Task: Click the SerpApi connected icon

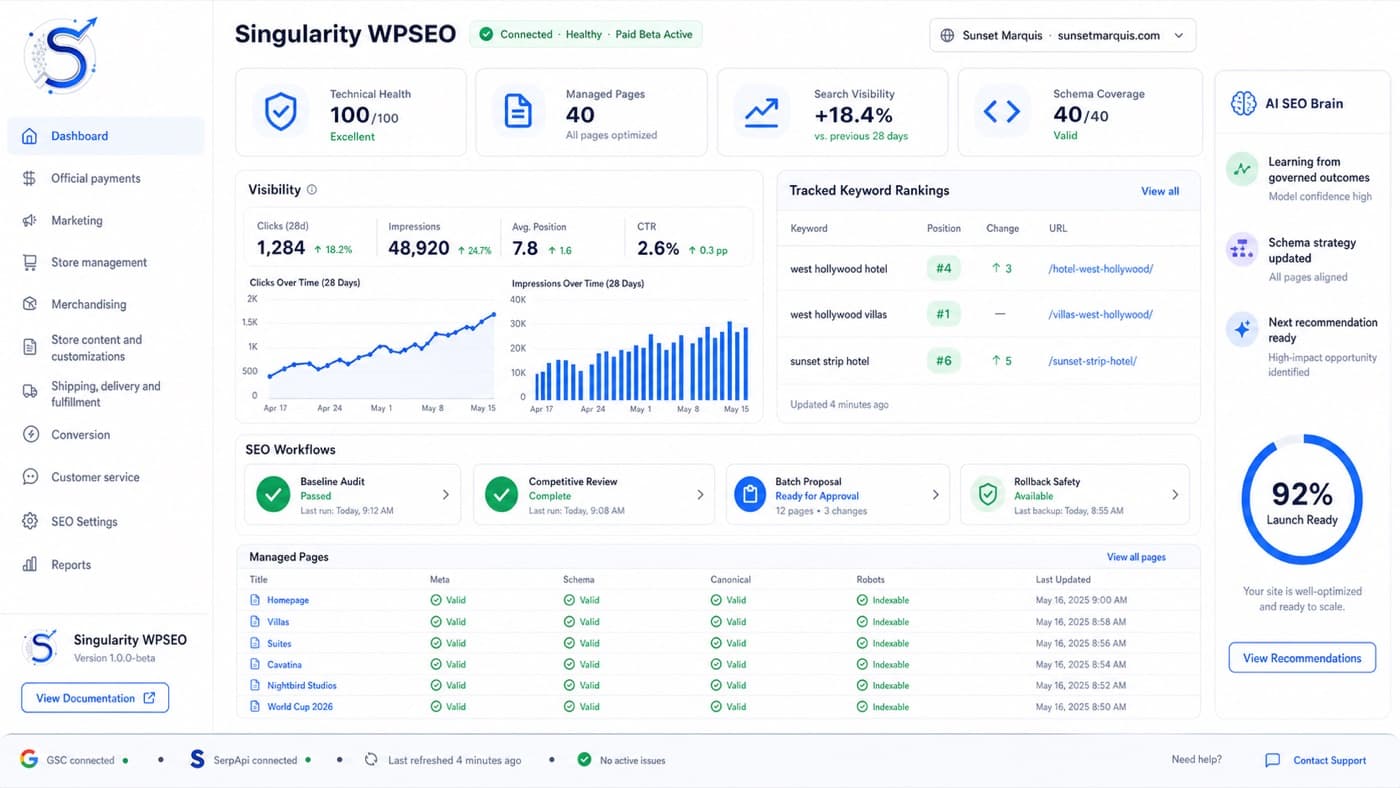Action: pyautogui.click(x=197, y=759)
